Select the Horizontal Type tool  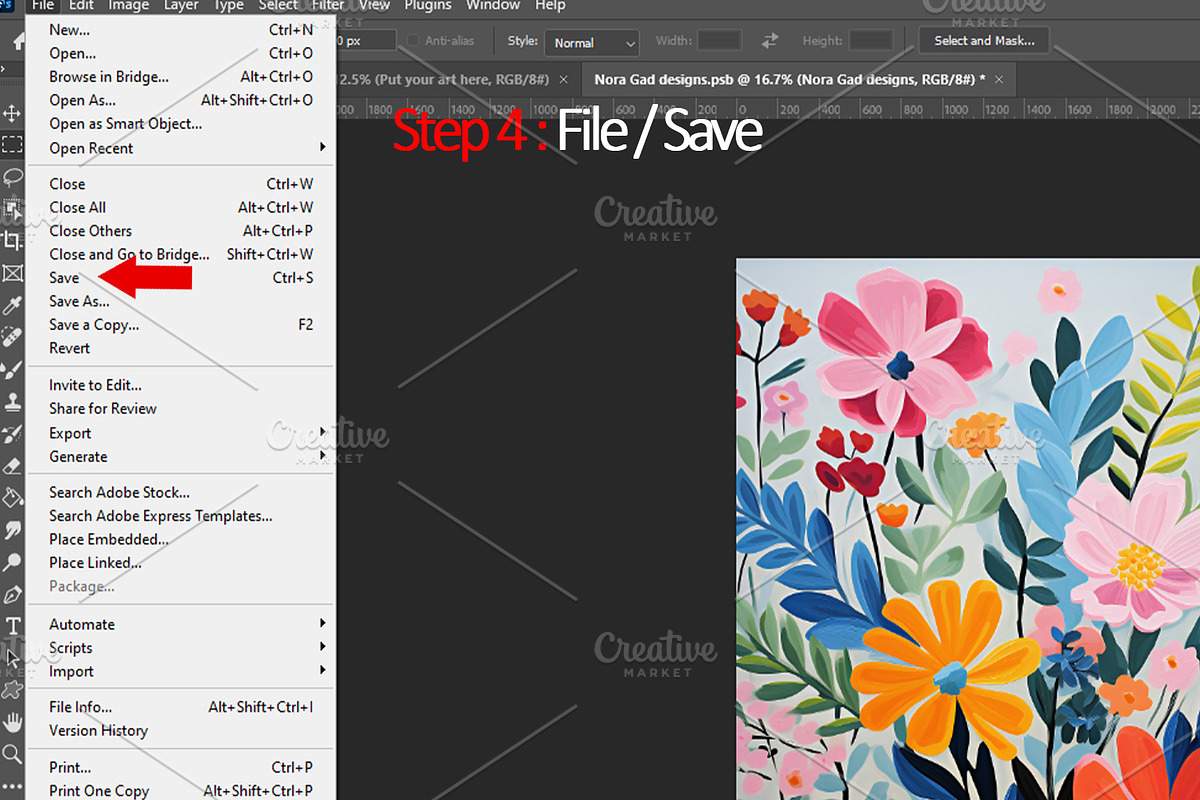point(12,626)
